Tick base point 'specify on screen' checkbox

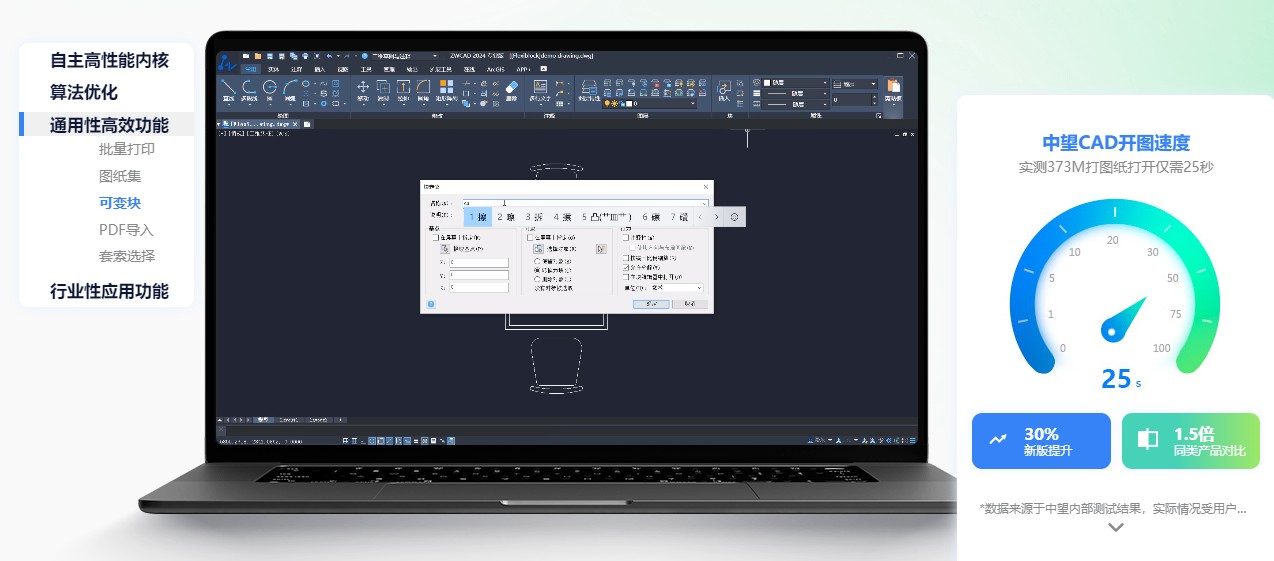436,238
